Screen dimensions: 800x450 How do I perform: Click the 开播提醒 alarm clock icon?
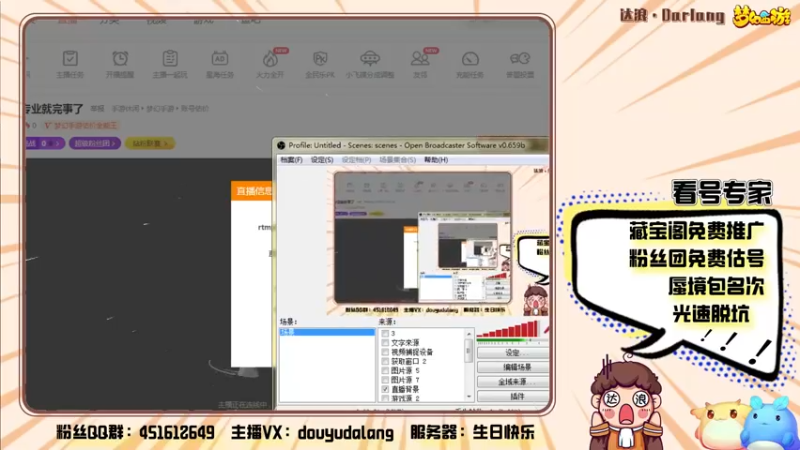point(120,58)
